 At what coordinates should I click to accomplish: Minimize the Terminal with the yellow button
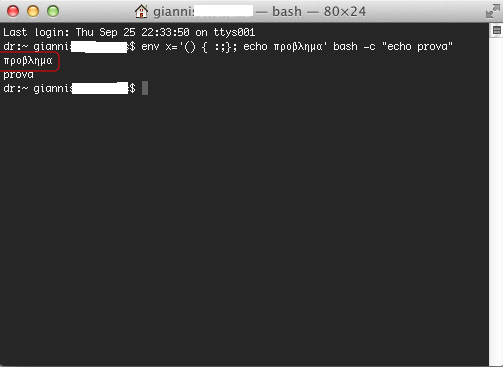(x=33, y=11)
